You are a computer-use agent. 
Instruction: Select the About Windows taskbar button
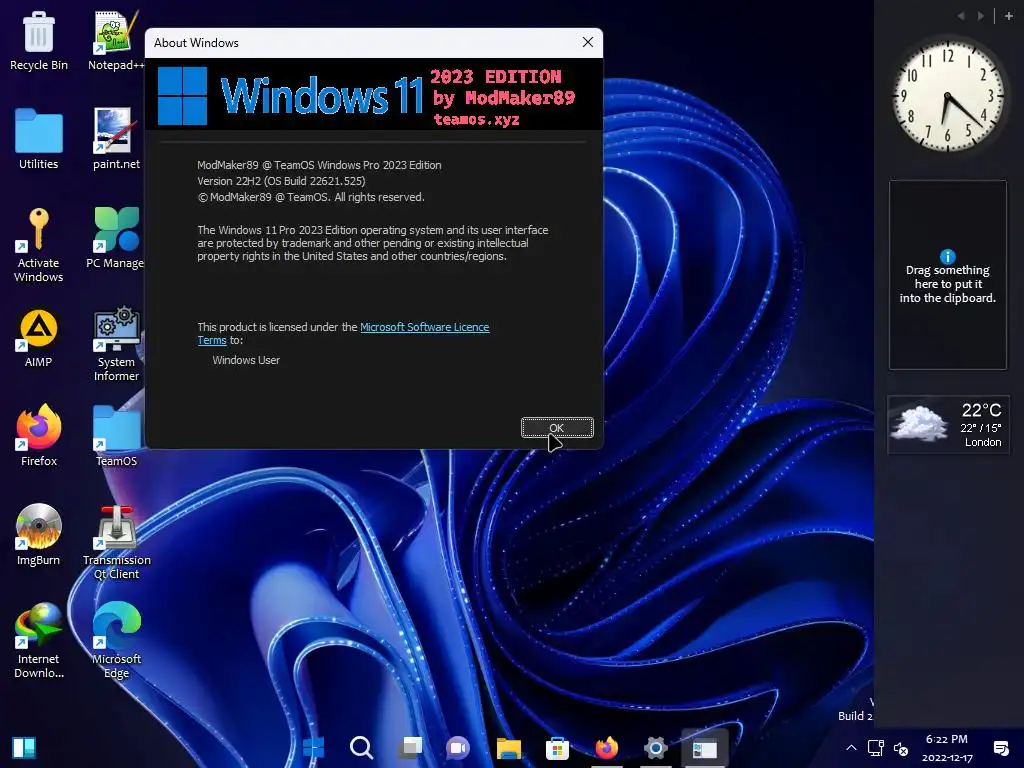pyautogui.click(x=704, y=748)
